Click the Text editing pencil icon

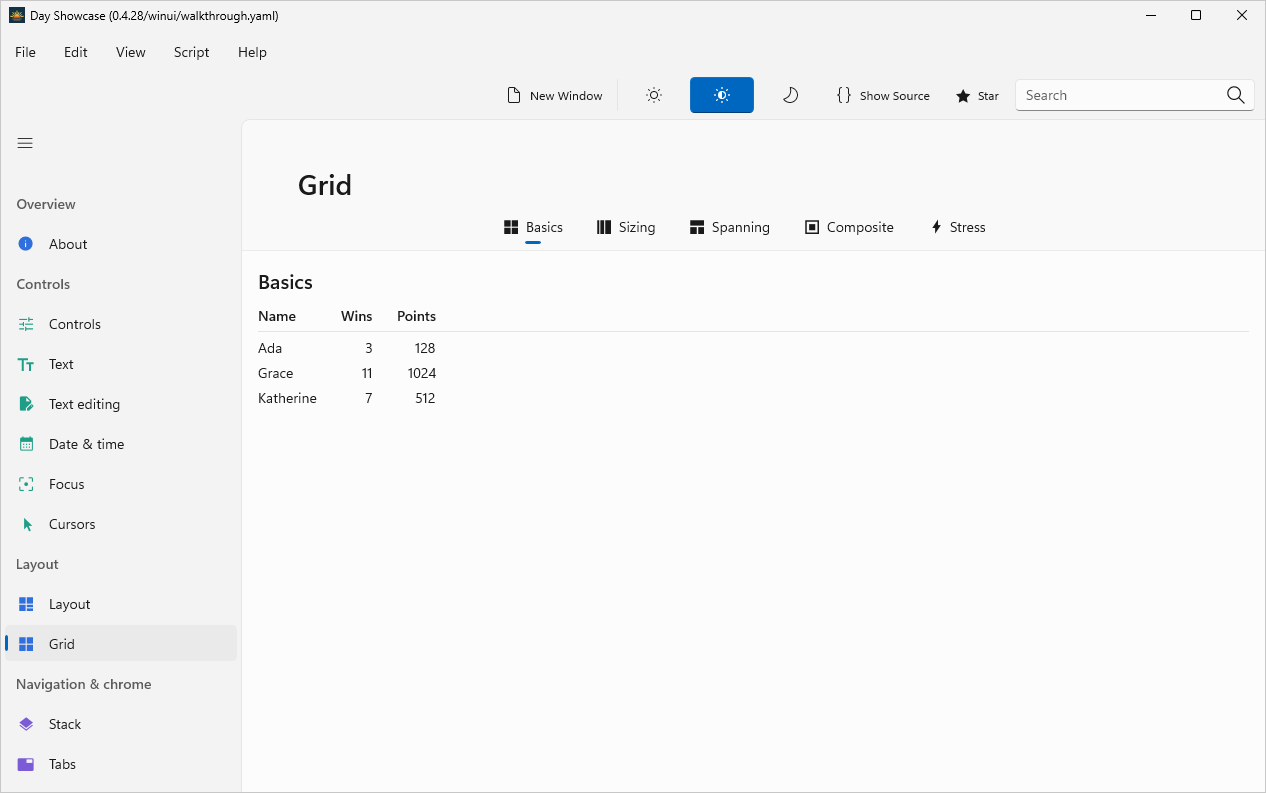click(x=26, y=404)
